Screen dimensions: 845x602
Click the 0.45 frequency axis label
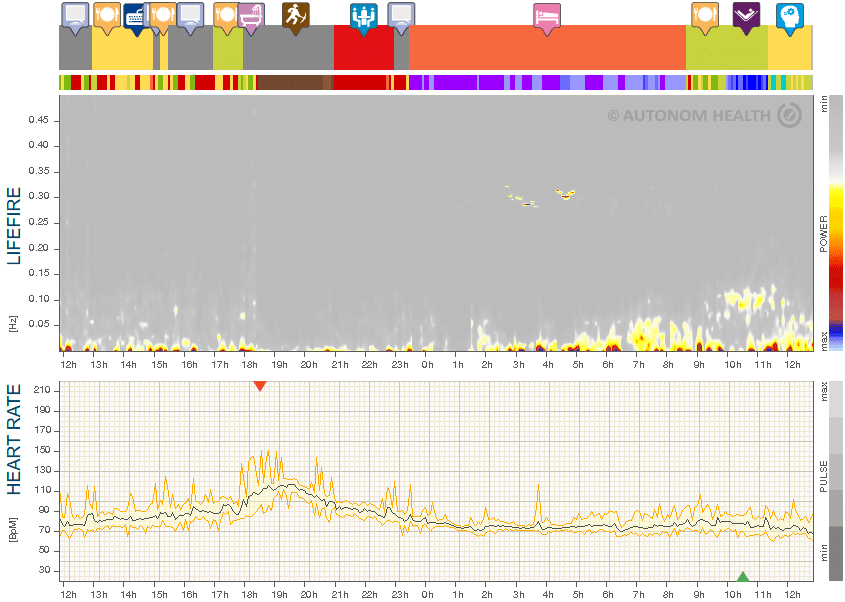(x=39, y=120)
